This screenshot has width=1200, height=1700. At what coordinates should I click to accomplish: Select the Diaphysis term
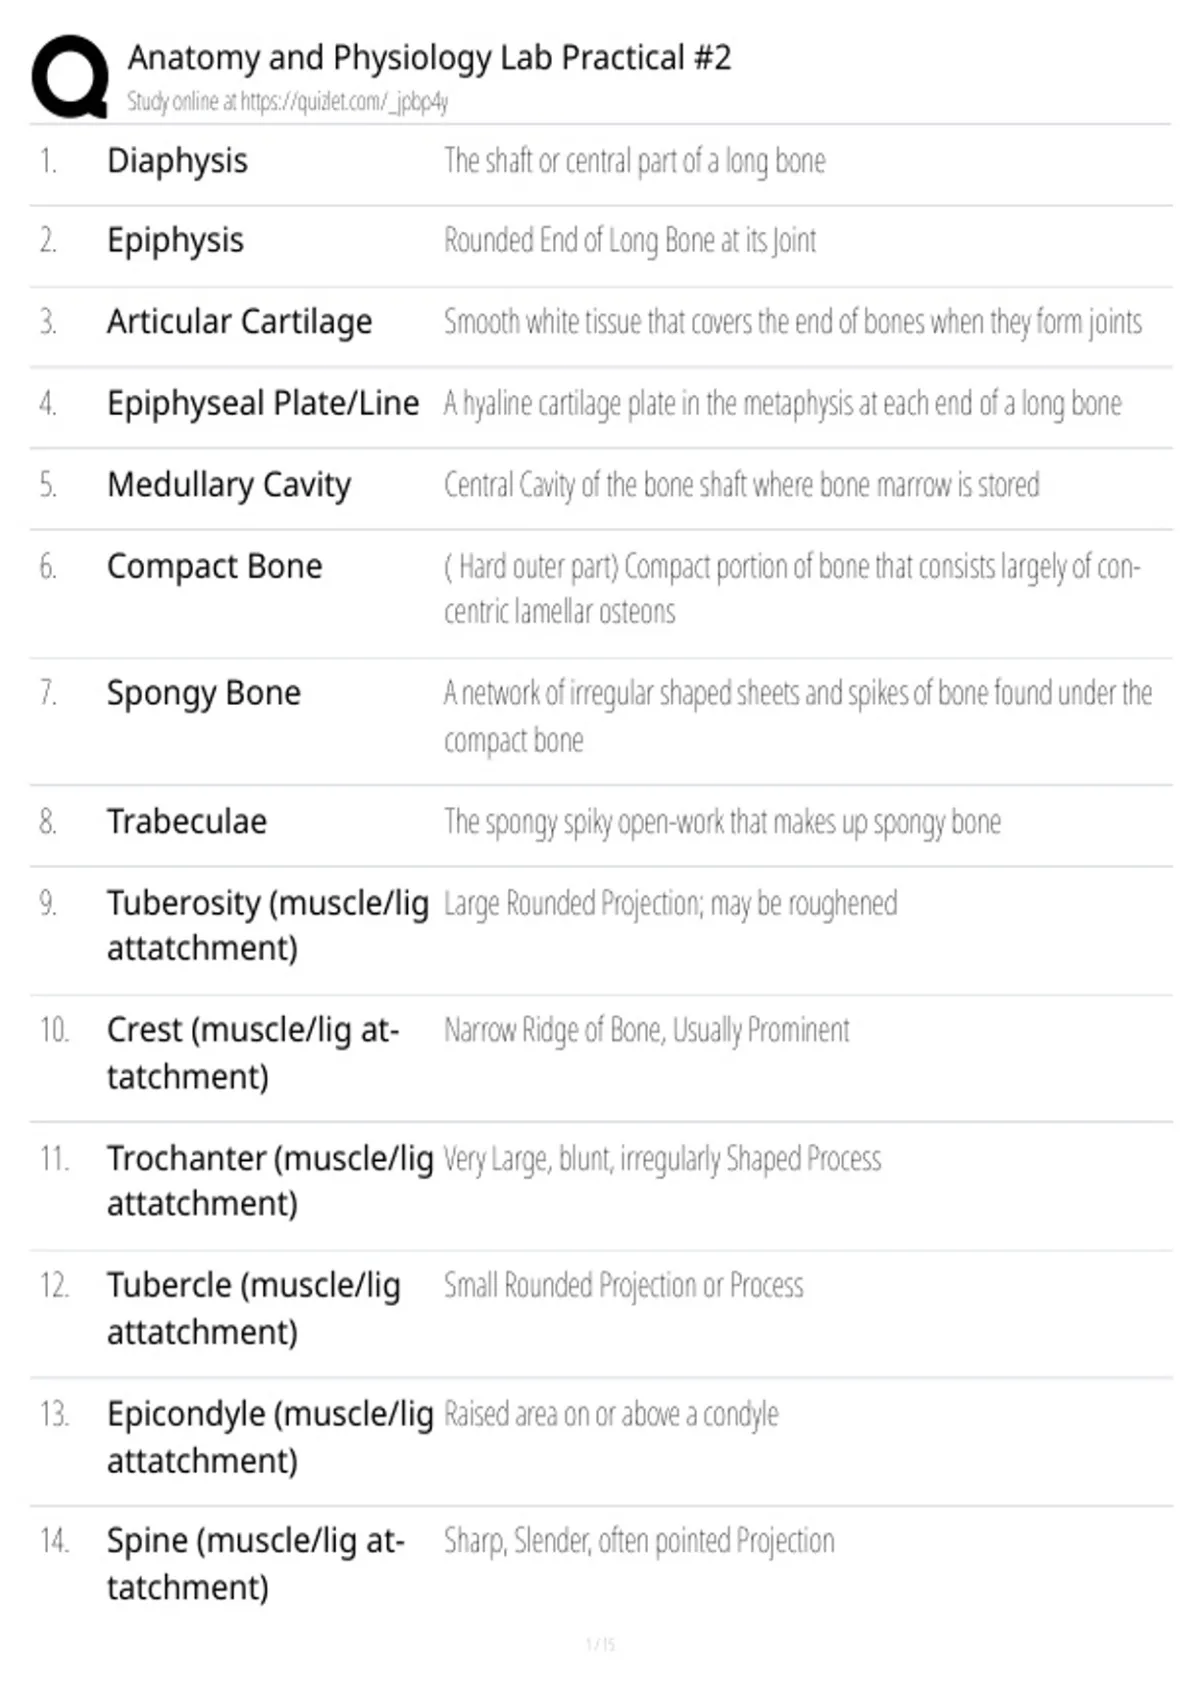click(x=177, y=161)
